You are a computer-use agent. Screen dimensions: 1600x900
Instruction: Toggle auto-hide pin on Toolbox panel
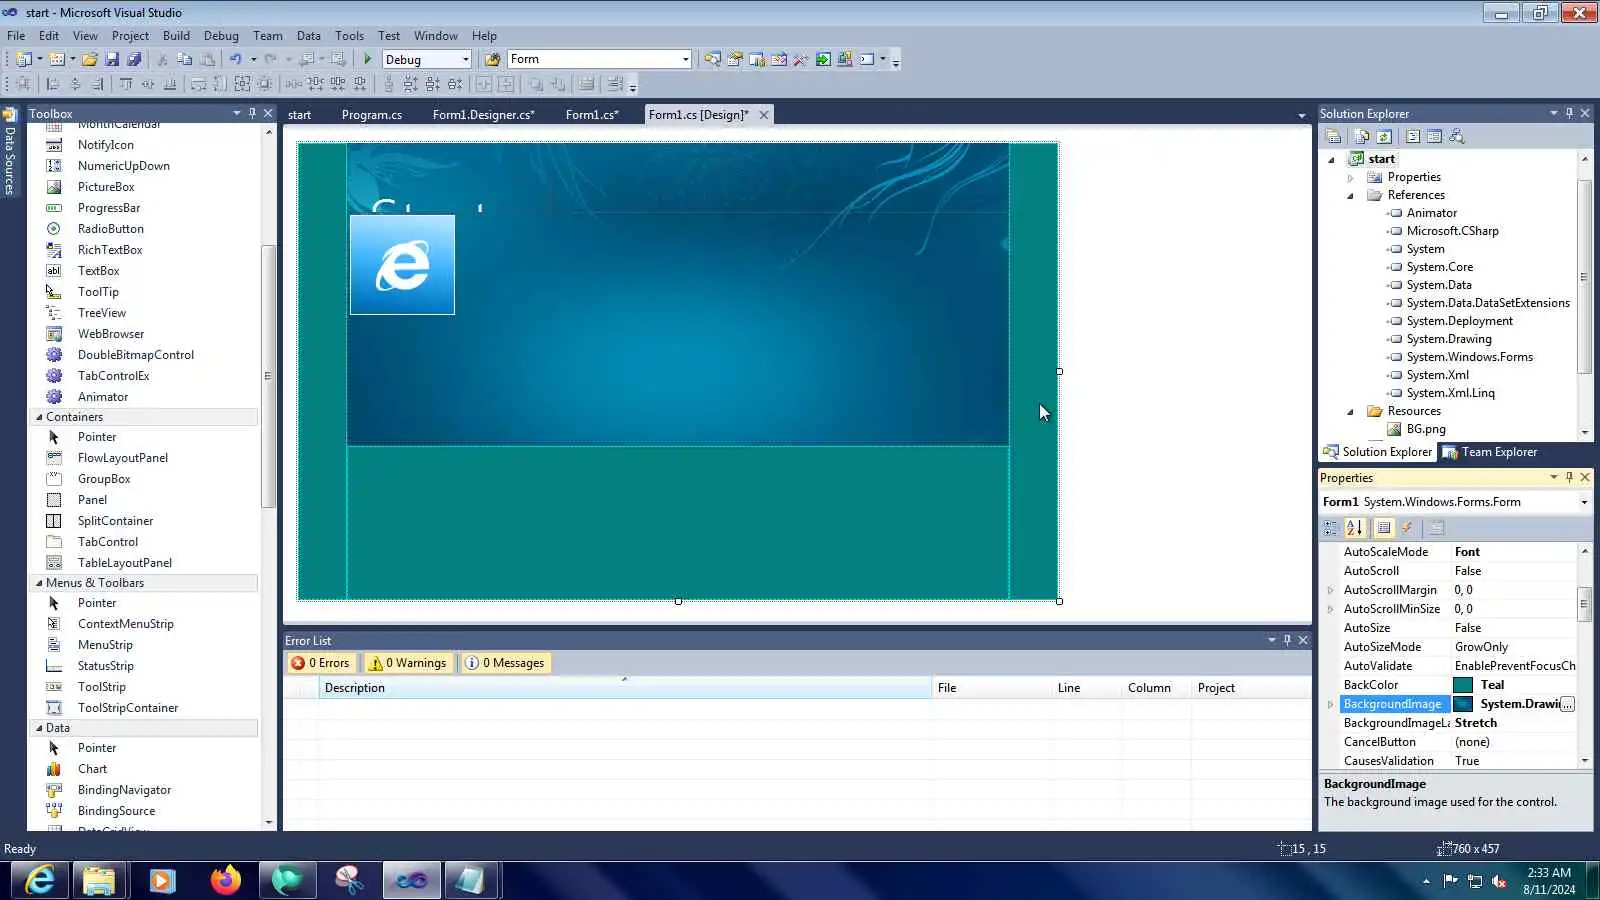tap(252, 113)
